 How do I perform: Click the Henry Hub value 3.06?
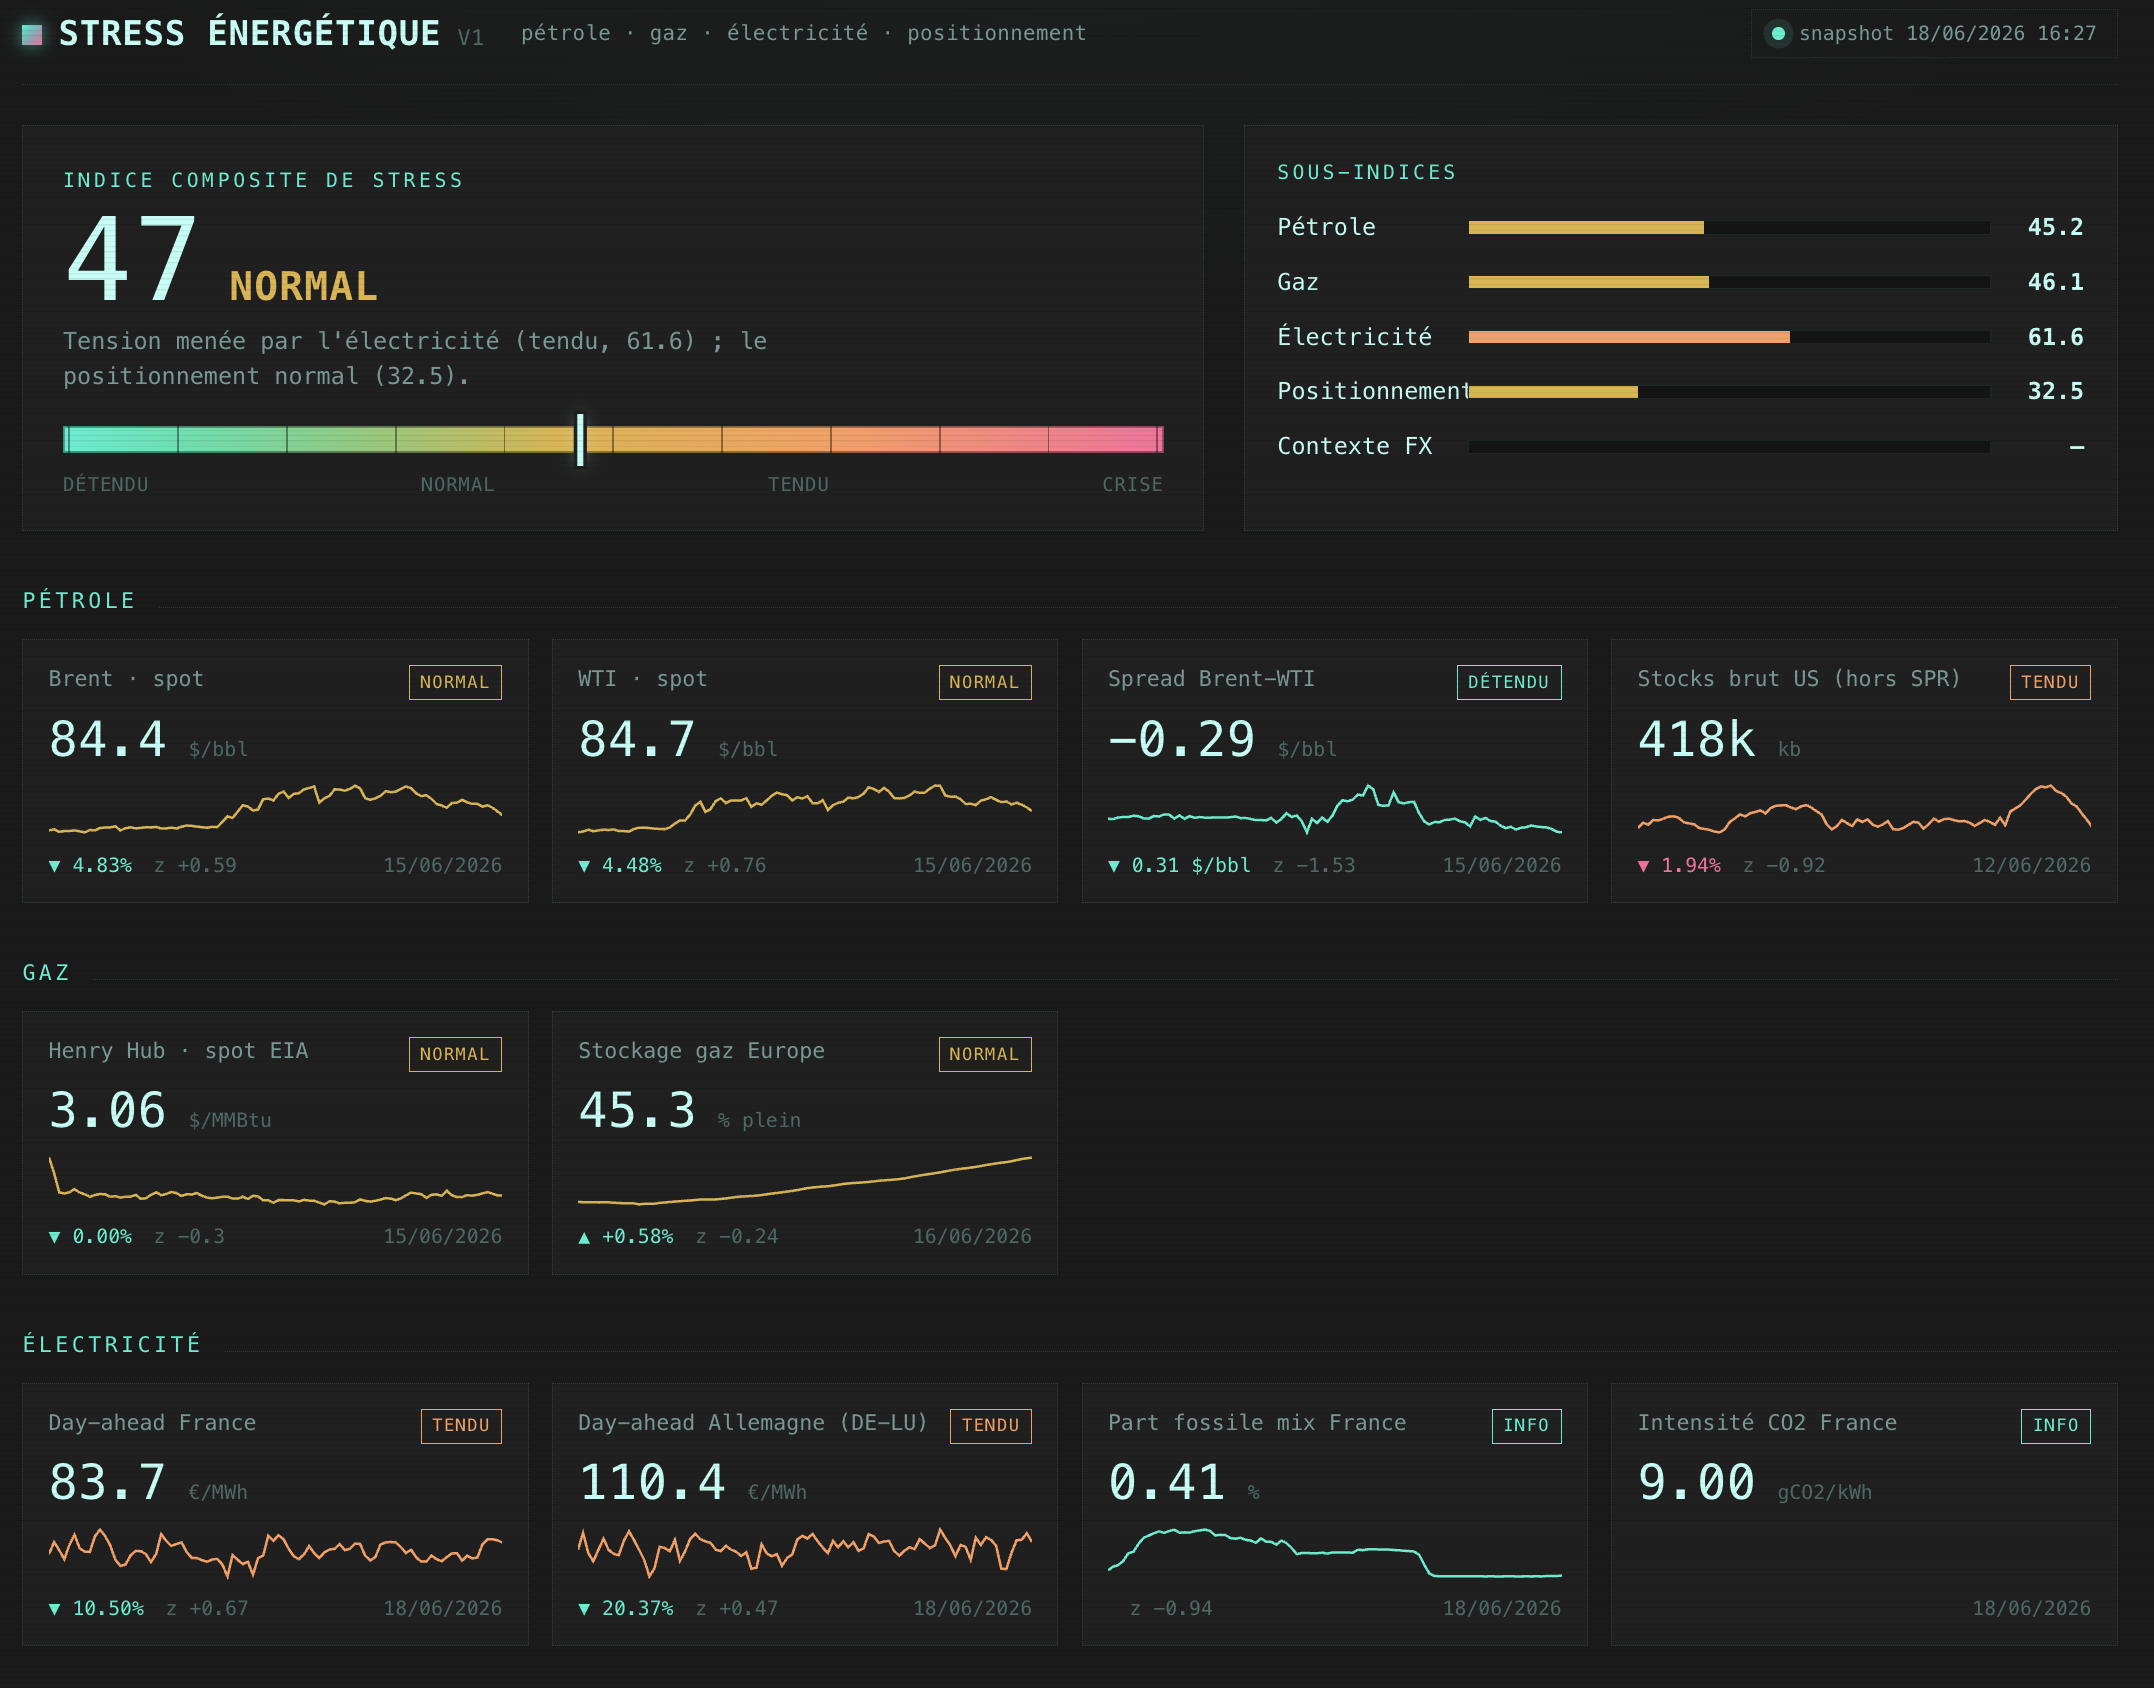coord(107,1111)
